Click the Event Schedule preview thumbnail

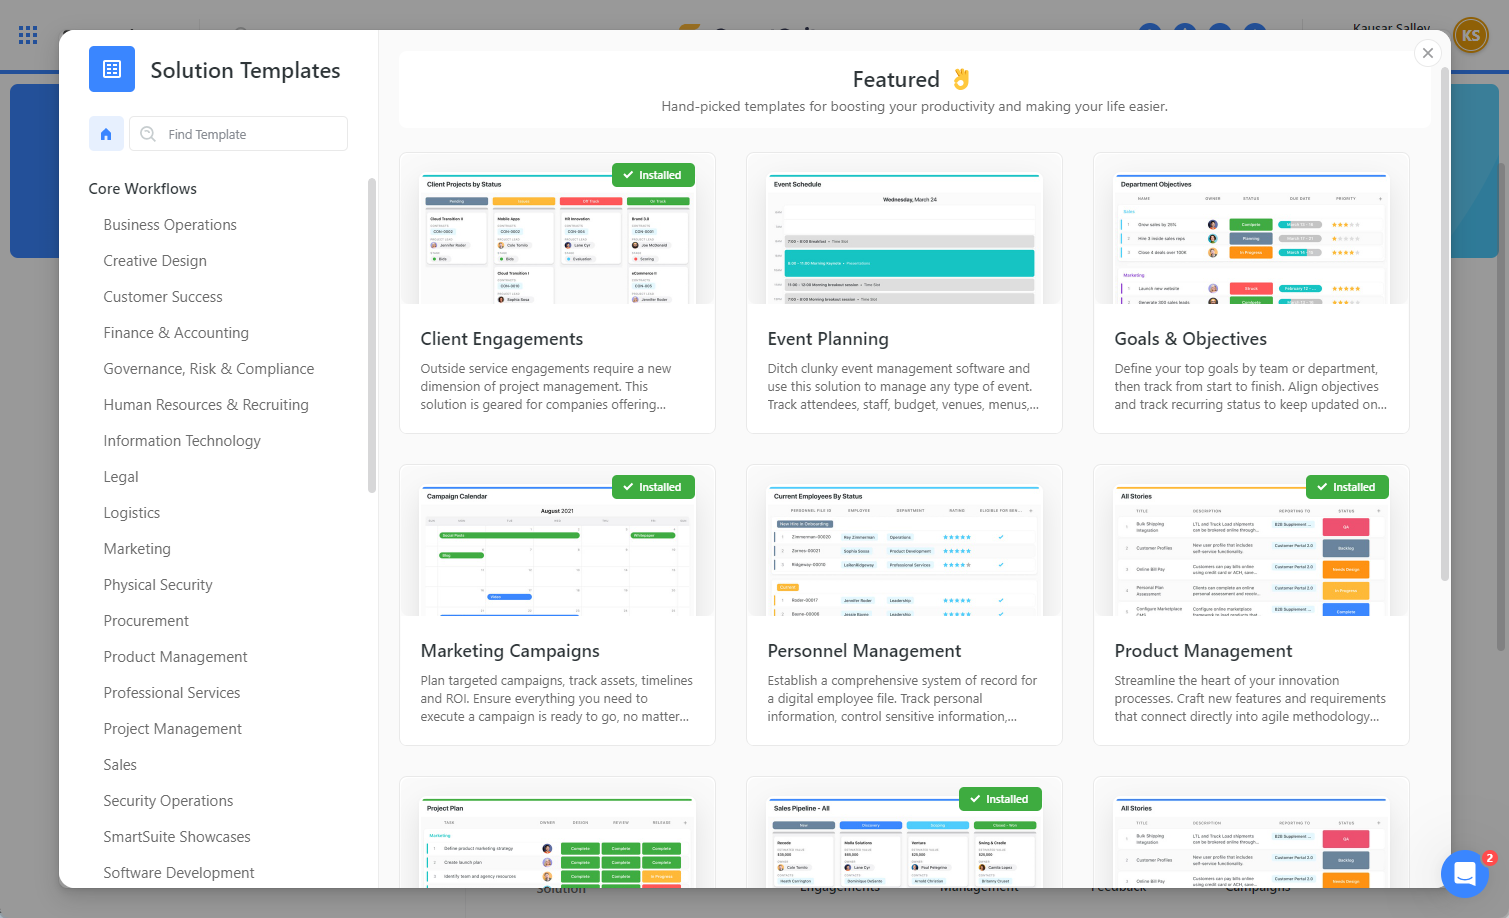click(x=904, y=239)
